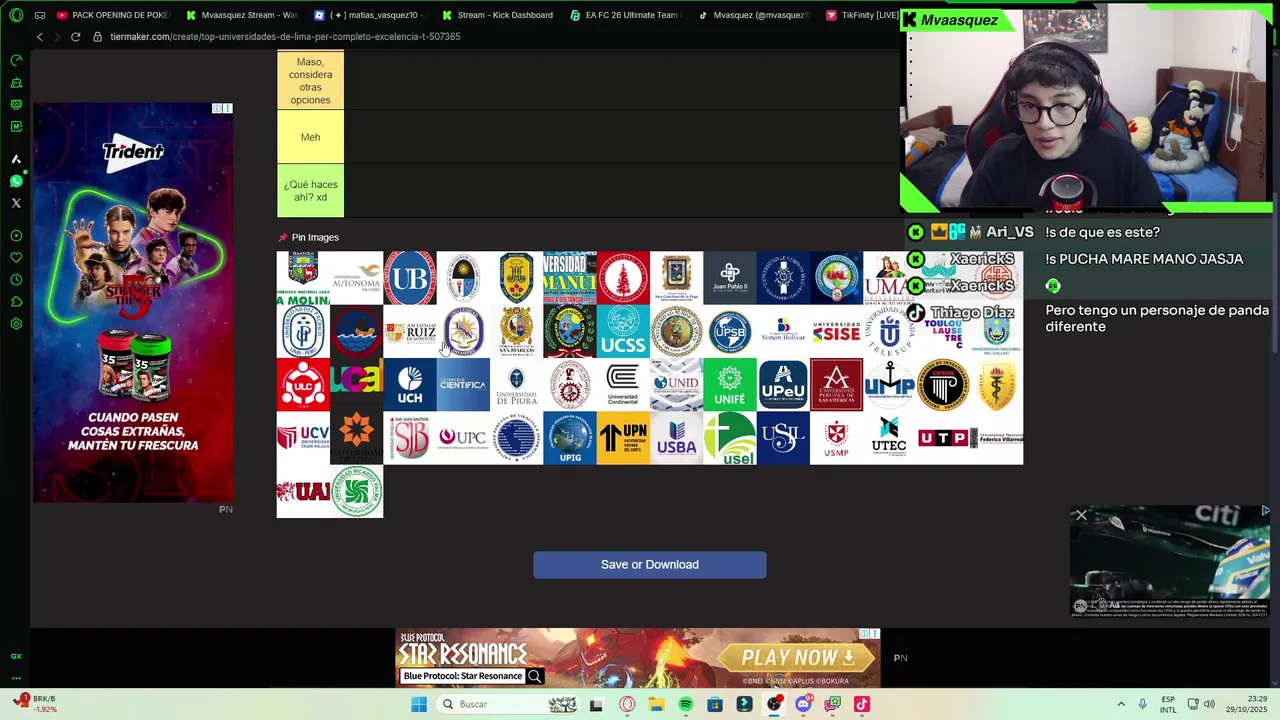Open TikTok app from the taskbar
The height and width of the screenshot is (720, 1280).
pyautogui.click(x=862, y=704)
